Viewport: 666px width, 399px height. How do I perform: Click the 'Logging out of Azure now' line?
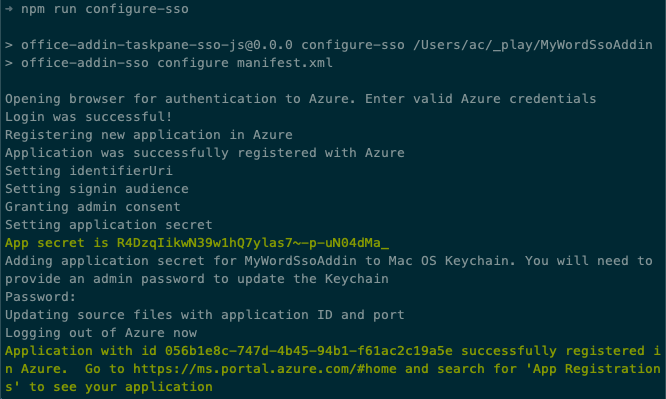[x=101, y=333]
